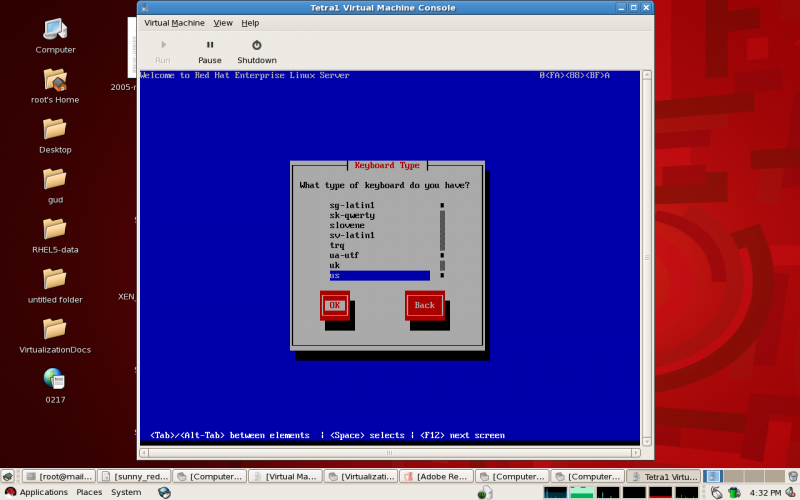Viewport: 800px width, 500px height.
Task: Click the Pause toolbar icon
Action: [210, 45]
